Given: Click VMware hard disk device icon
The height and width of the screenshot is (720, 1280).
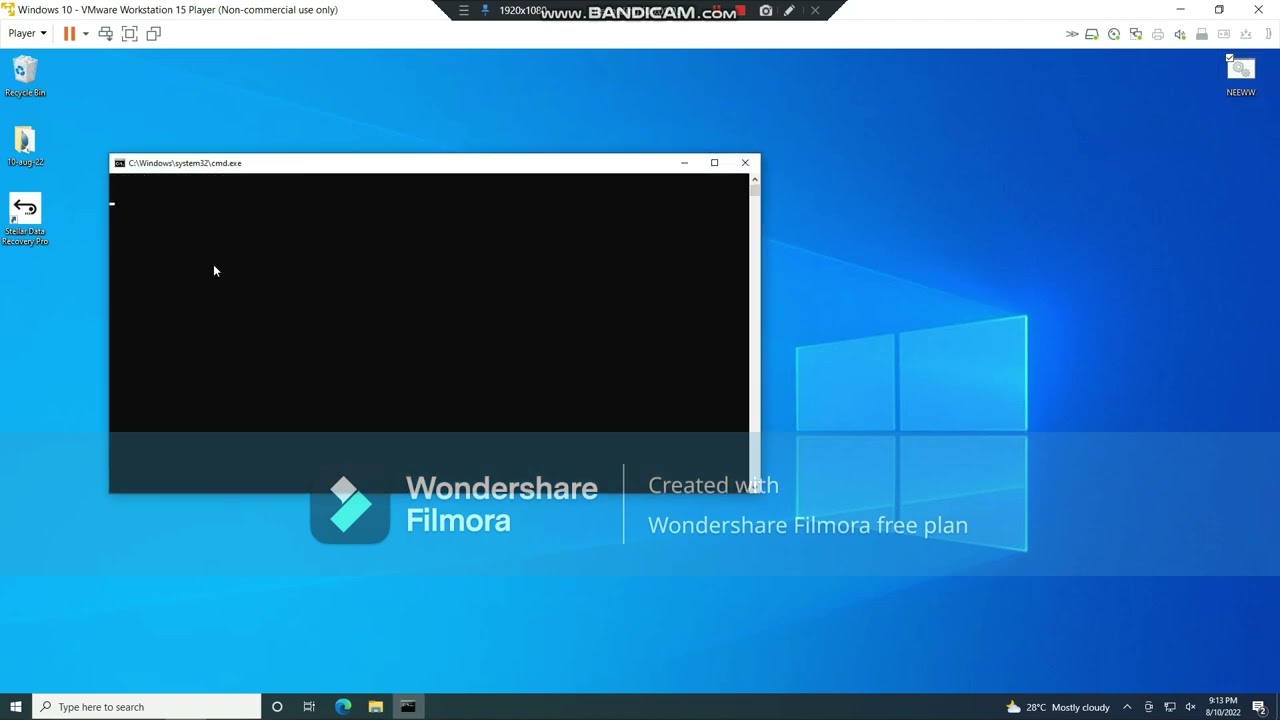Looking at the screenshot, I should pyautogui.click(x=1092, y=34).
